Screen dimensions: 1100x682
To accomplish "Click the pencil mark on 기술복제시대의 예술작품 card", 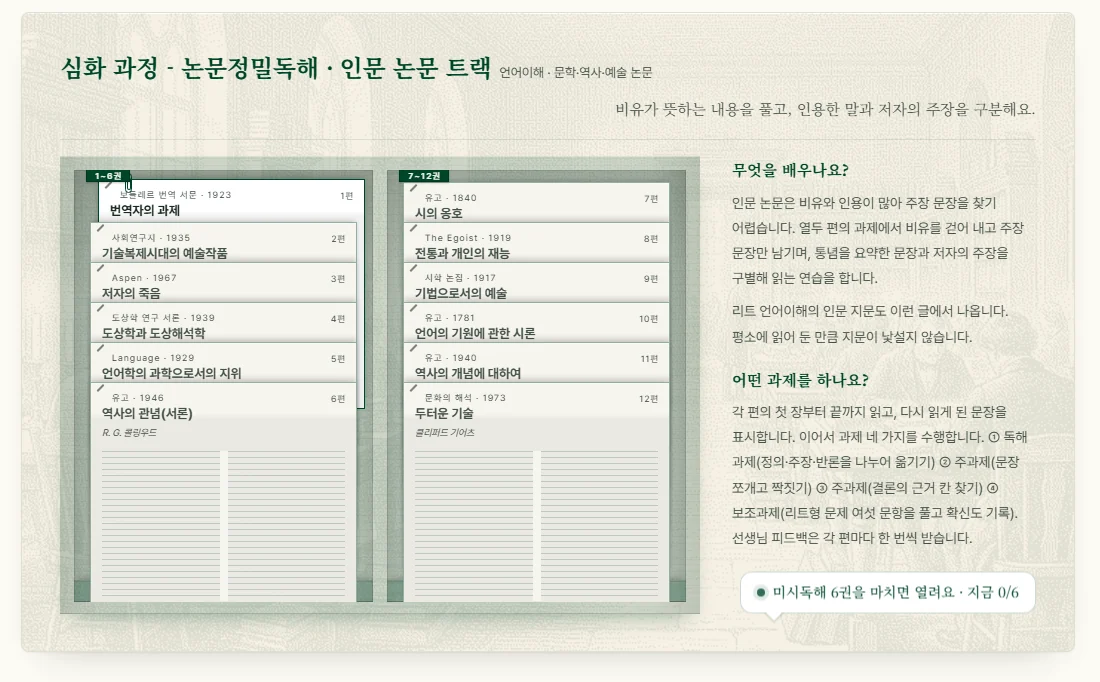I will [100, 228].
